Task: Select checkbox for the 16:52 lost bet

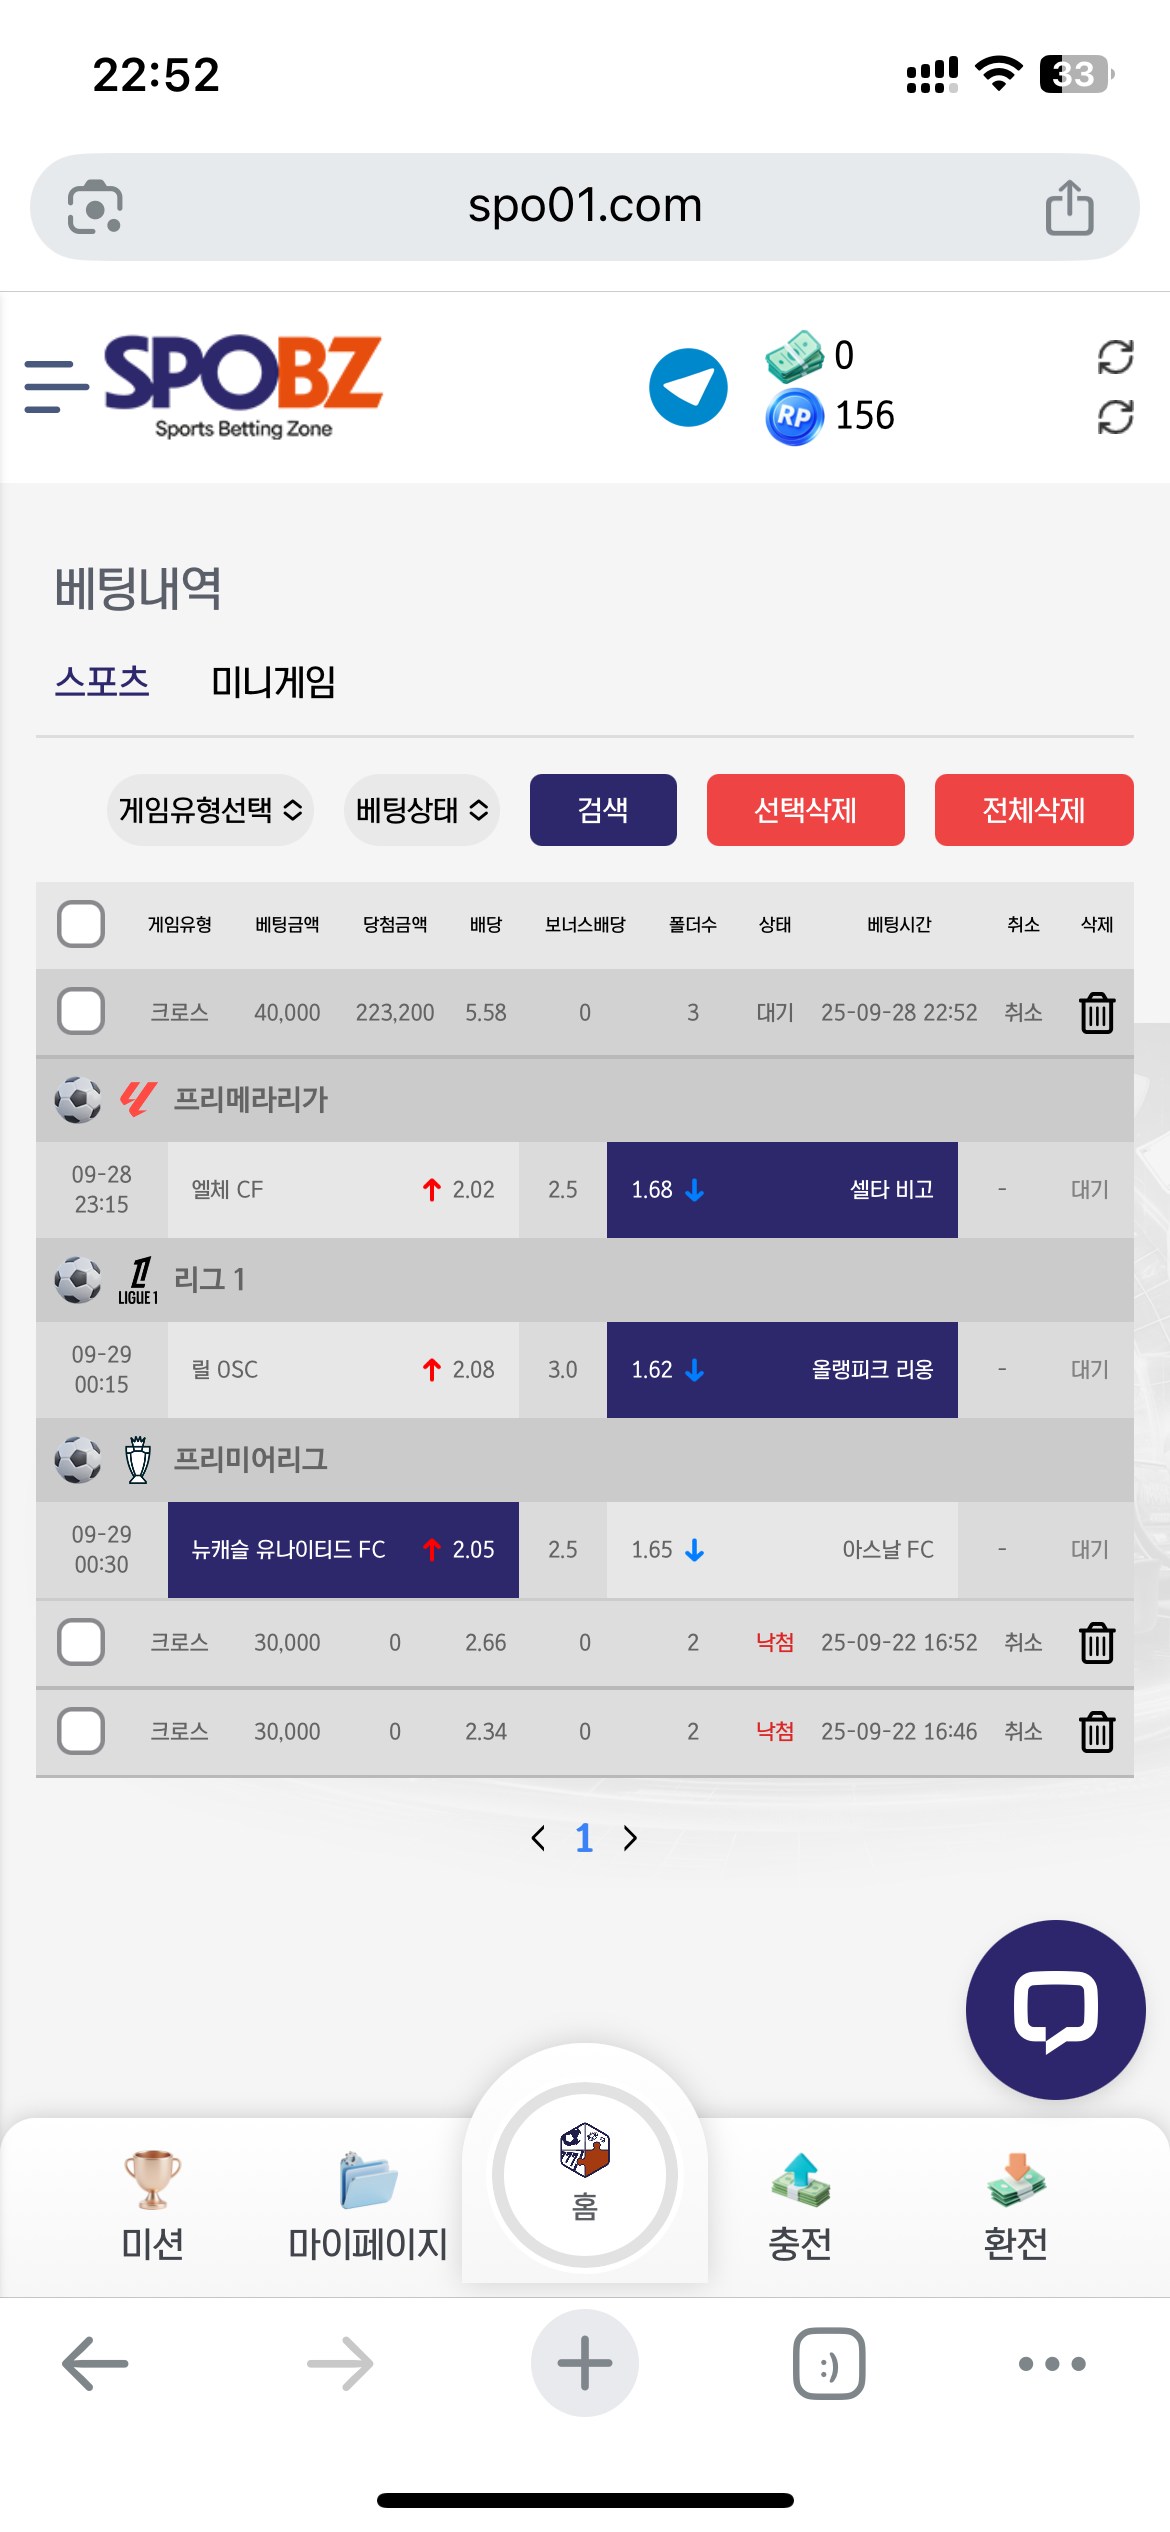Action: tap(81, 1642)
